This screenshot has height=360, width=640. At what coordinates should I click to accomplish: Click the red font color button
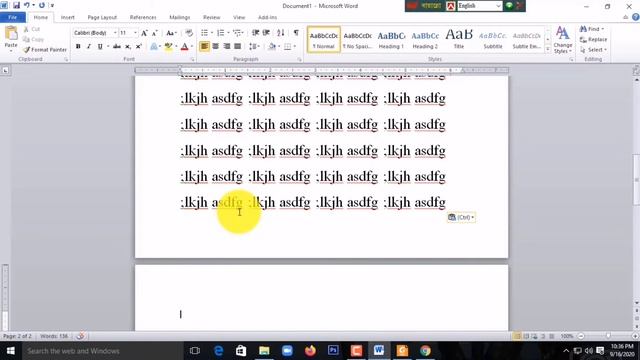[184, 47]
